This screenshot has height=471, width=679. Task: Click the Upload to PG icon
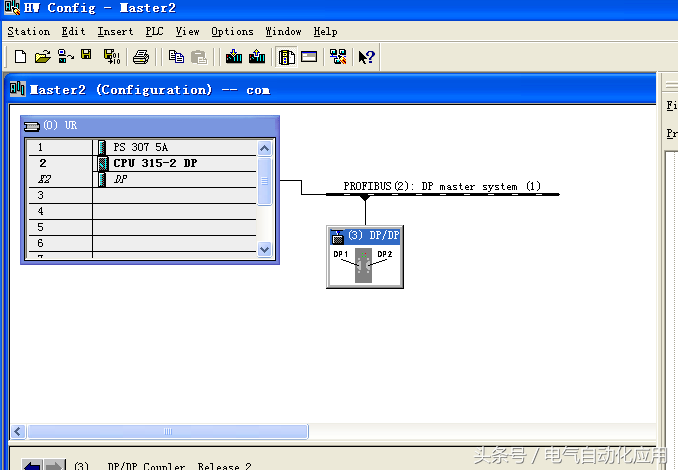(257, 57)
